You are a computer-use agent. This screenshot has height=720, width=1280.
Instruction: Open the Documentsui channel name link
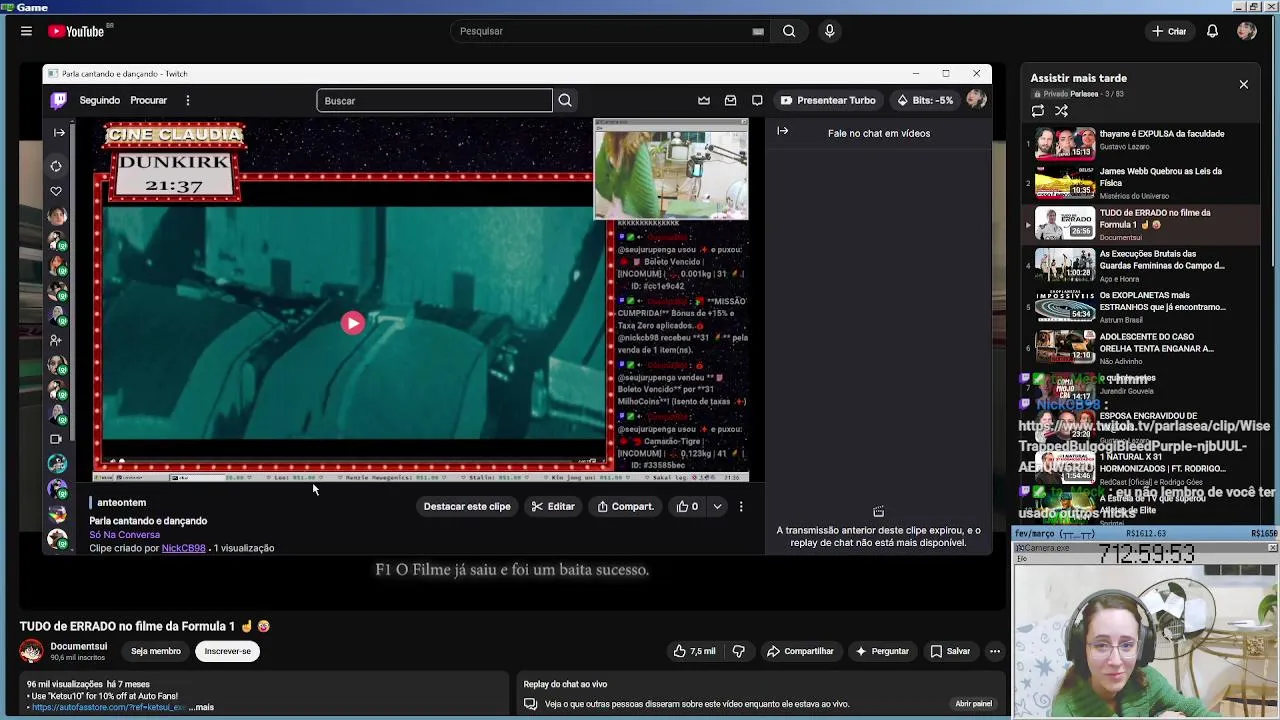(x=78, y=646)
